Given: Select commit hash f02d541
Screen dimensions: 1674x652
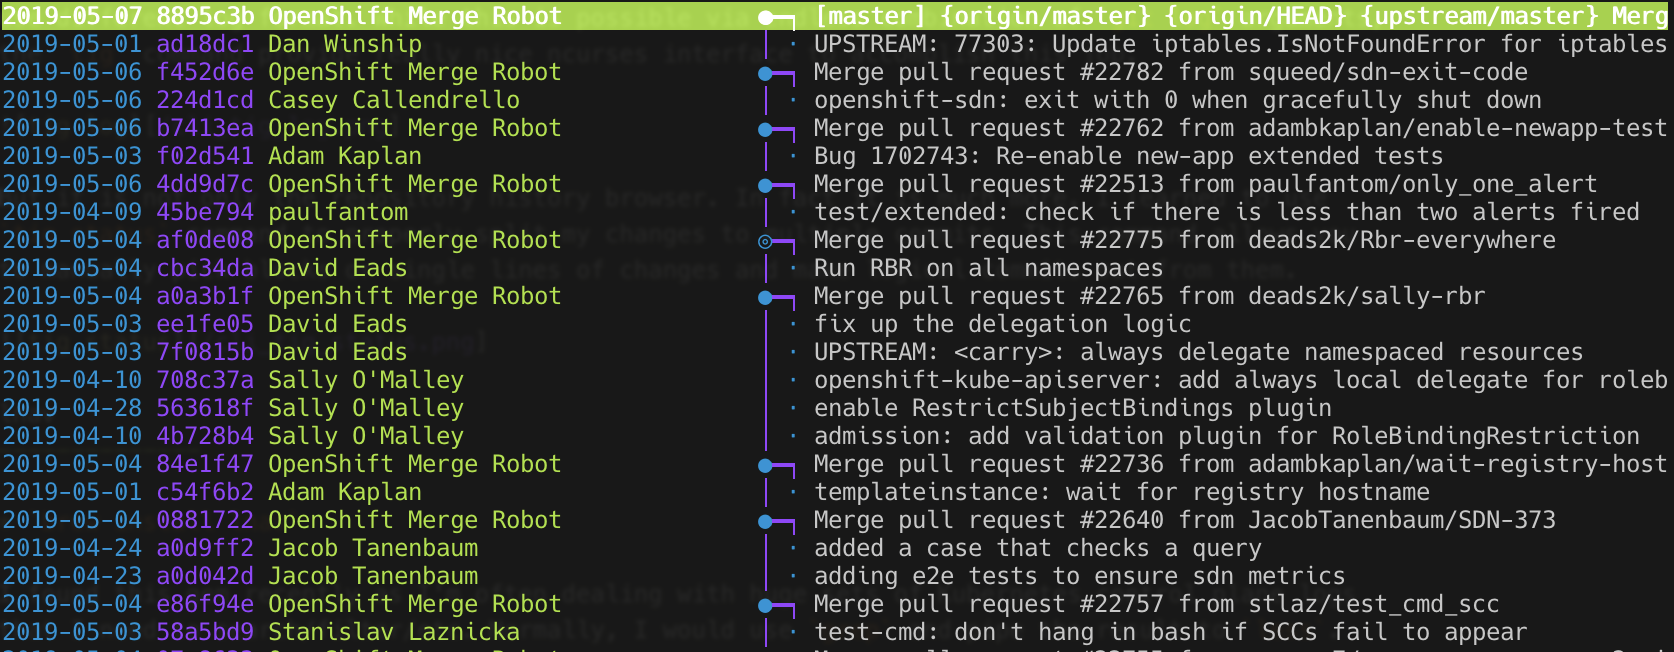Looking at the screenshot, I should tap(205, 156).
